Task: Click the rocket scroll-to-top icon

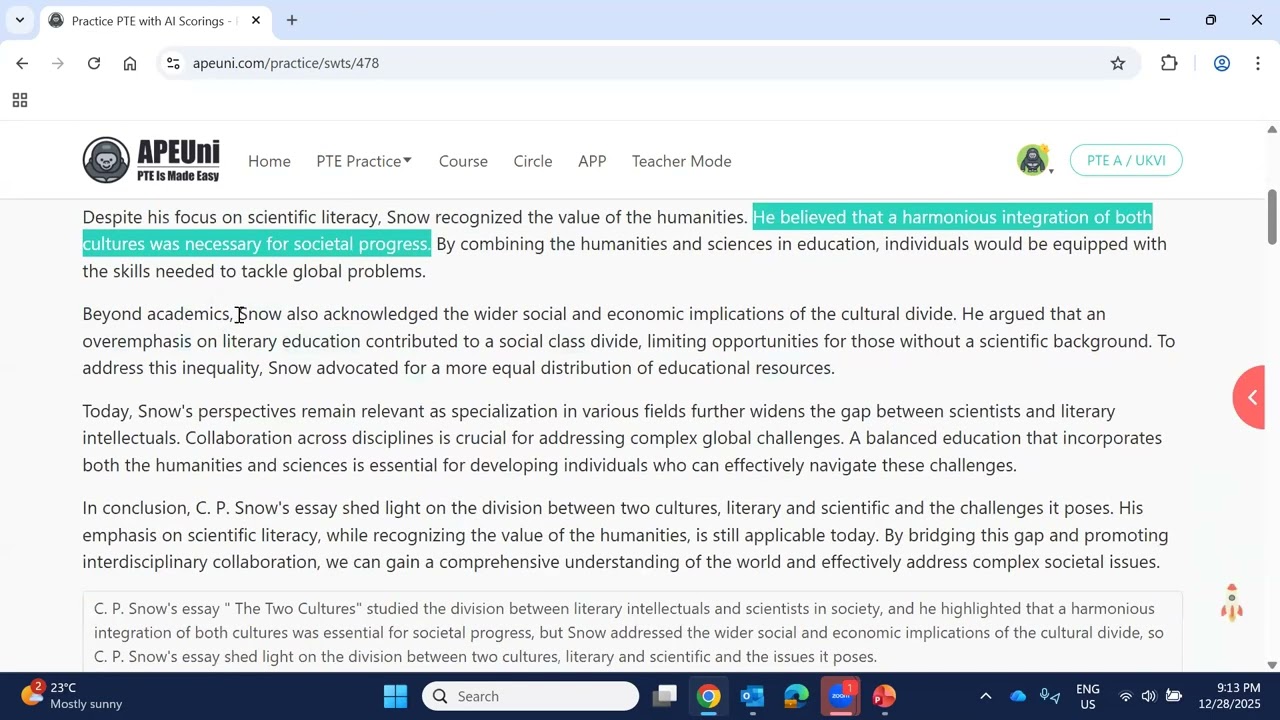Action: [1232, 603]
